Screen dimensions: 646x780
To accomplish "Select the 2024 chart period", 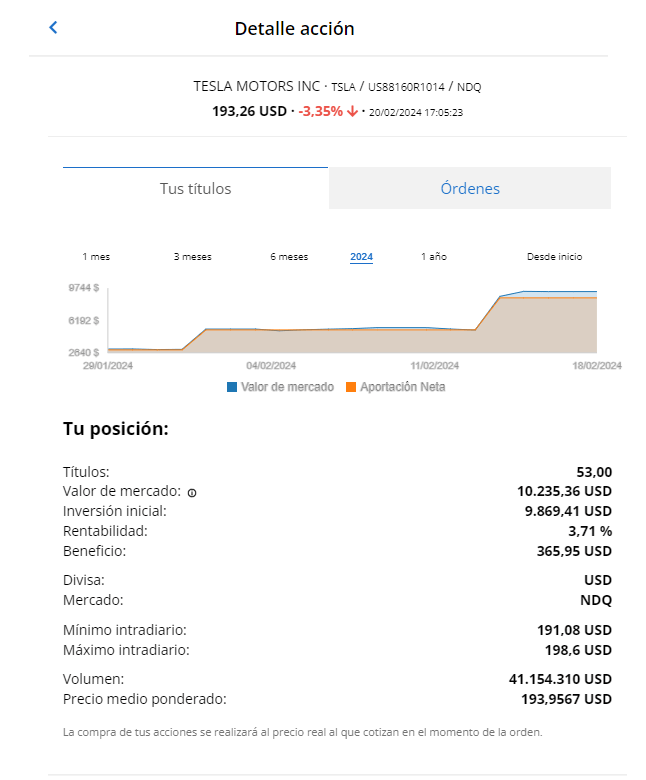I will [x=362, y=257].
